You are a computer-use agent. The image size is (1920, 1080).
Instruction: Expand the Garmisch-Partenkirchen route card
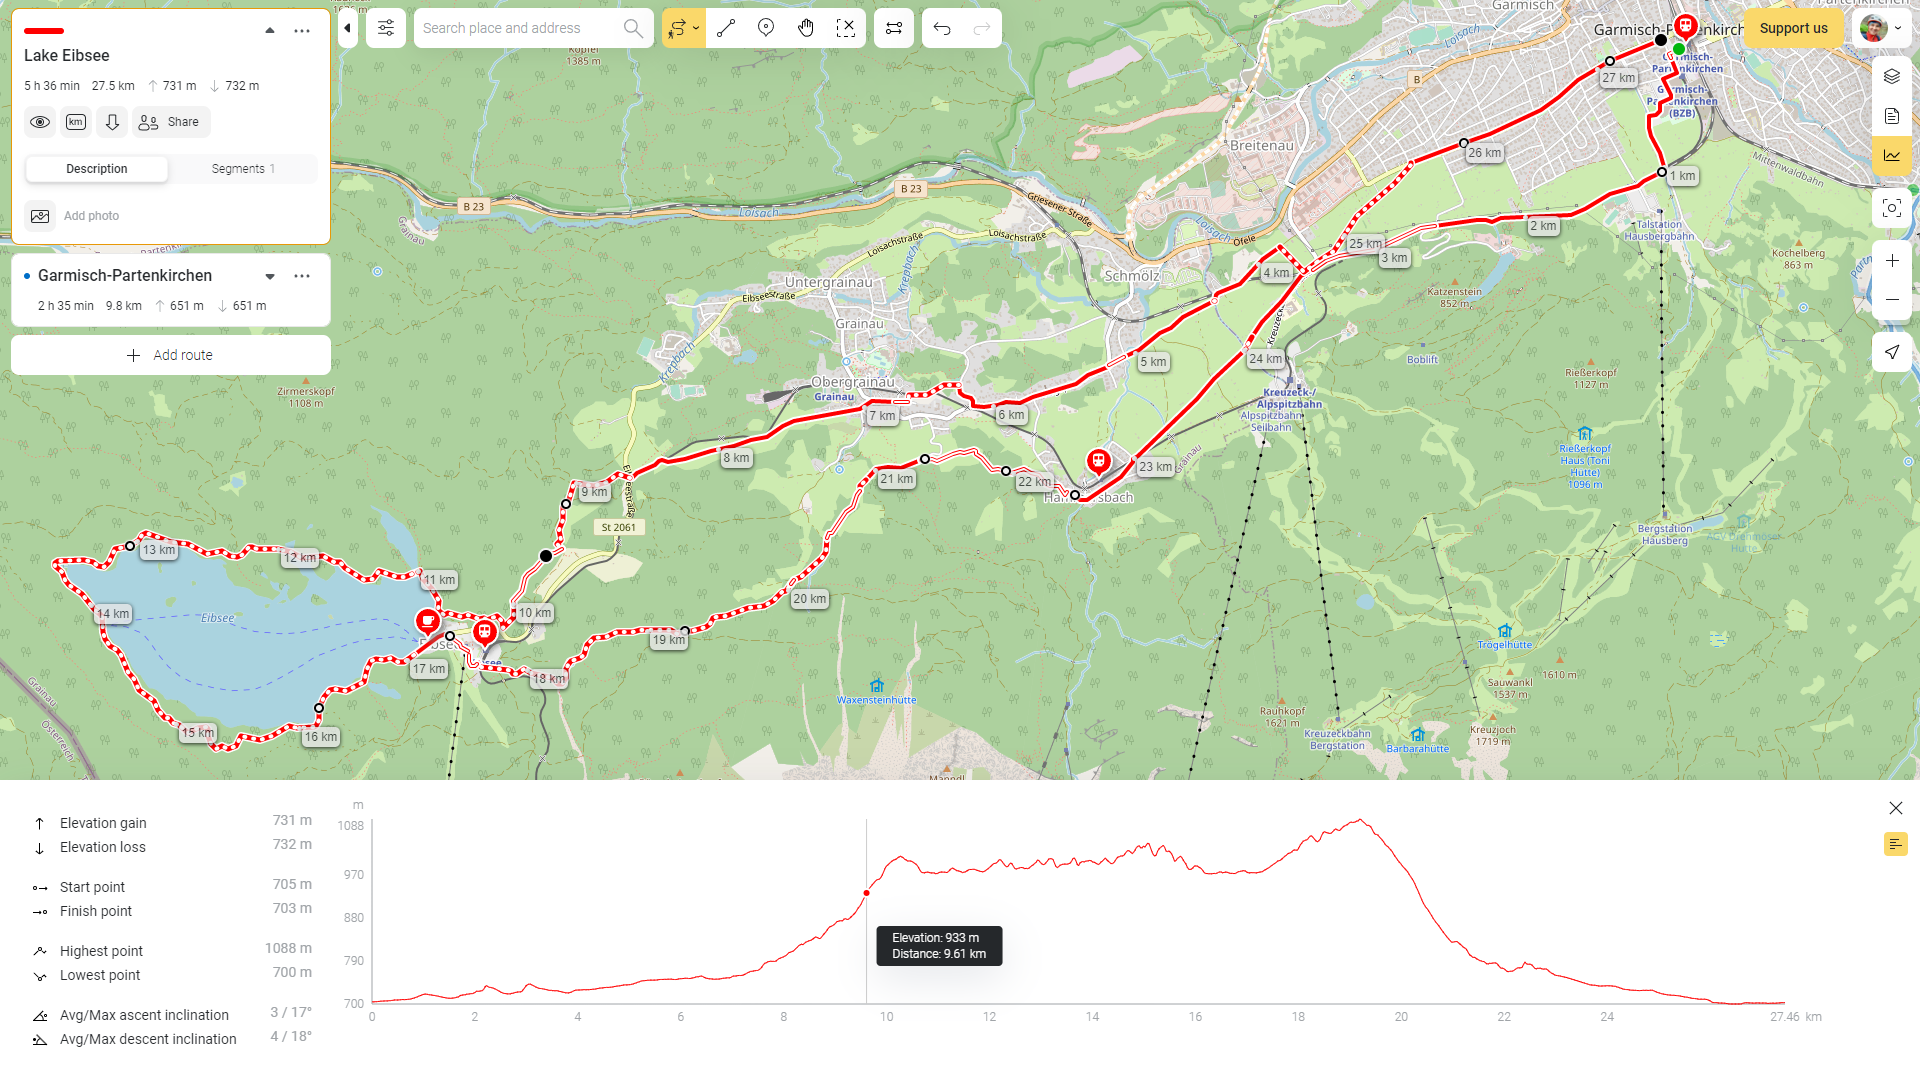click(x=270, y=276)
